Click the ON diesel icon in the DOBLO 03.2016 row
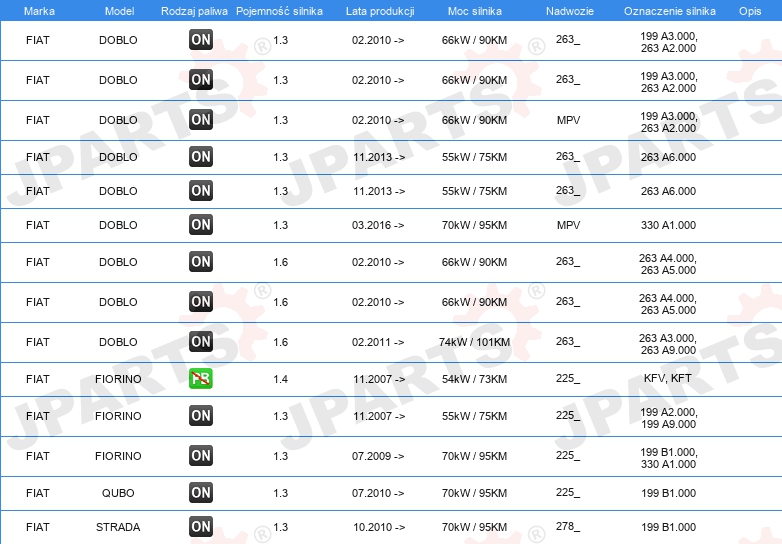This screenshot has width=782, height=544. click(201, 225)
